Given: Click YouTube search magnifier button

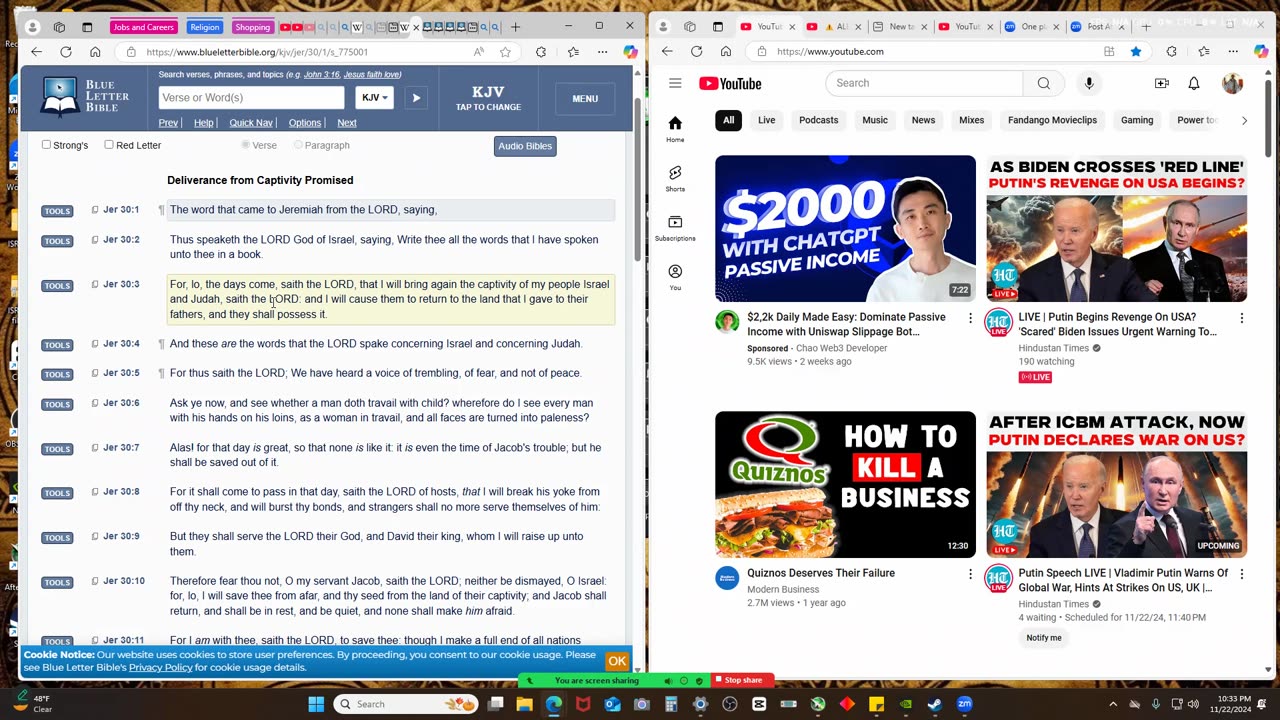Looking at the screenshot, I should pyautogui.click(x=1044, y=83).
